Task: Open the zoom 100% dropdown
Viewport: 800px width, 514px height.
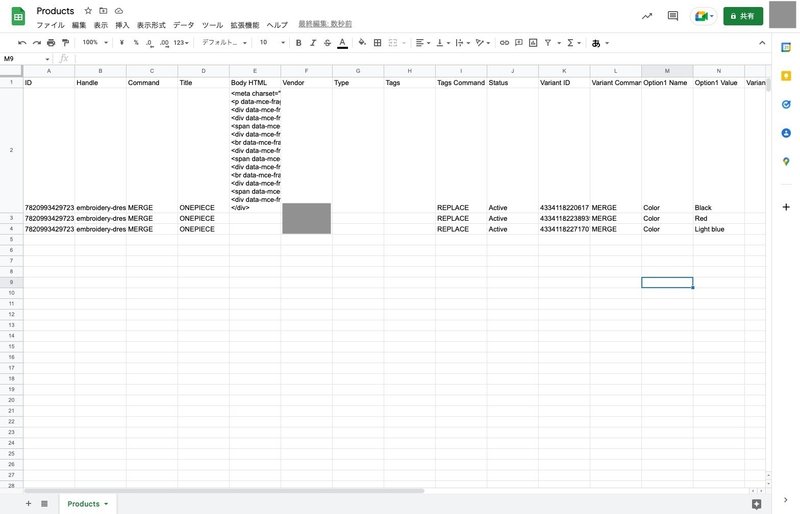Action: point(95,42)
